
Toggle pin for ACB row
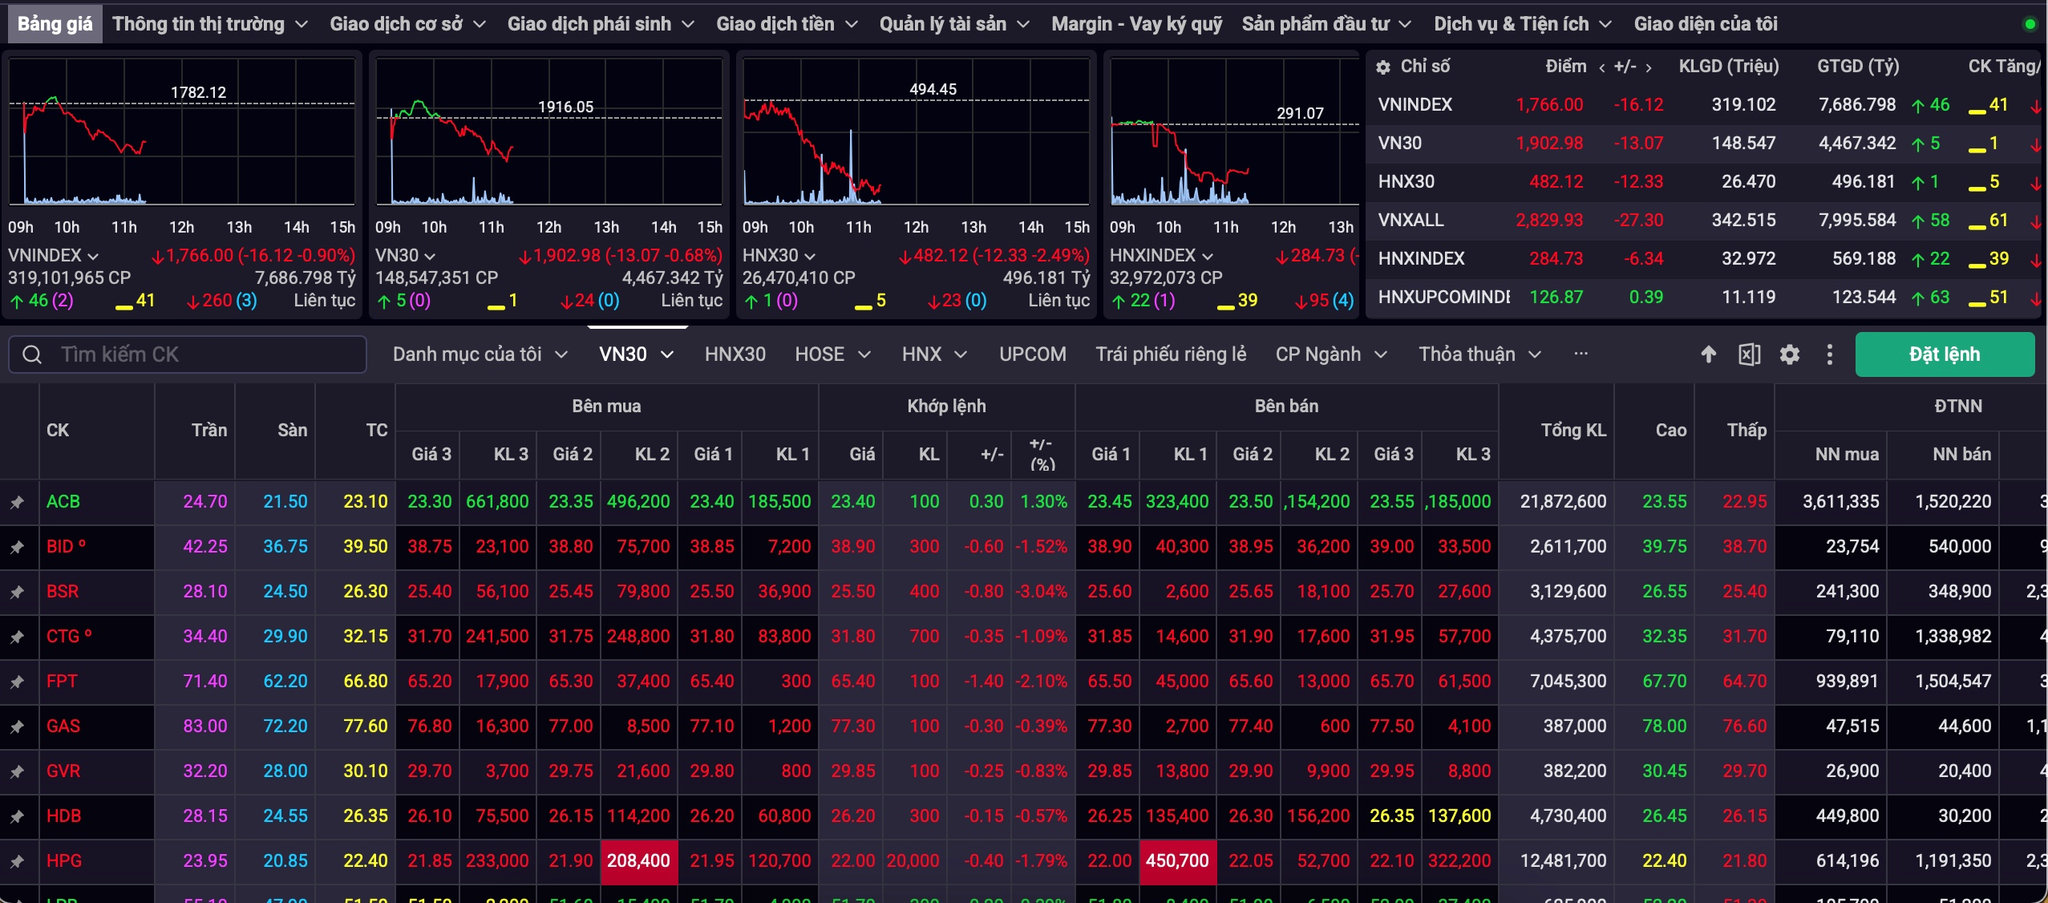(x=17, y=502)
